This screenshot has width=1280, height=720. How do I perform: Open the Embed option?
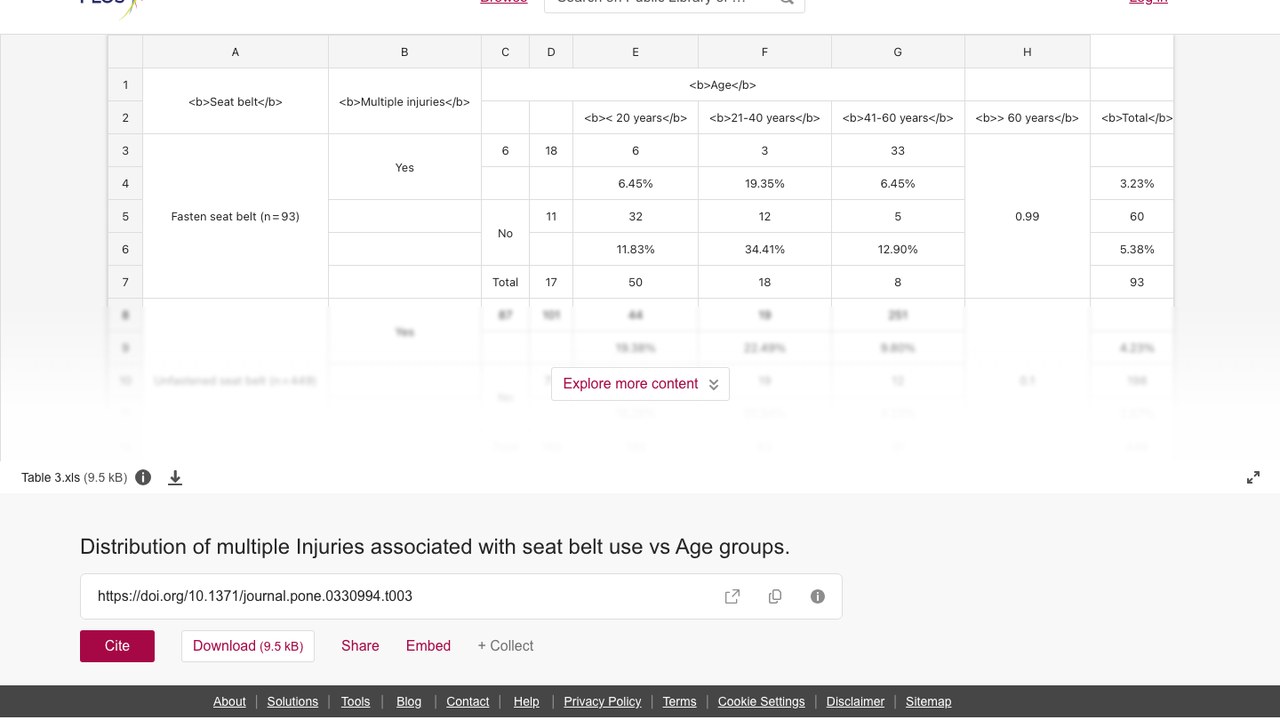click(428, 646)
